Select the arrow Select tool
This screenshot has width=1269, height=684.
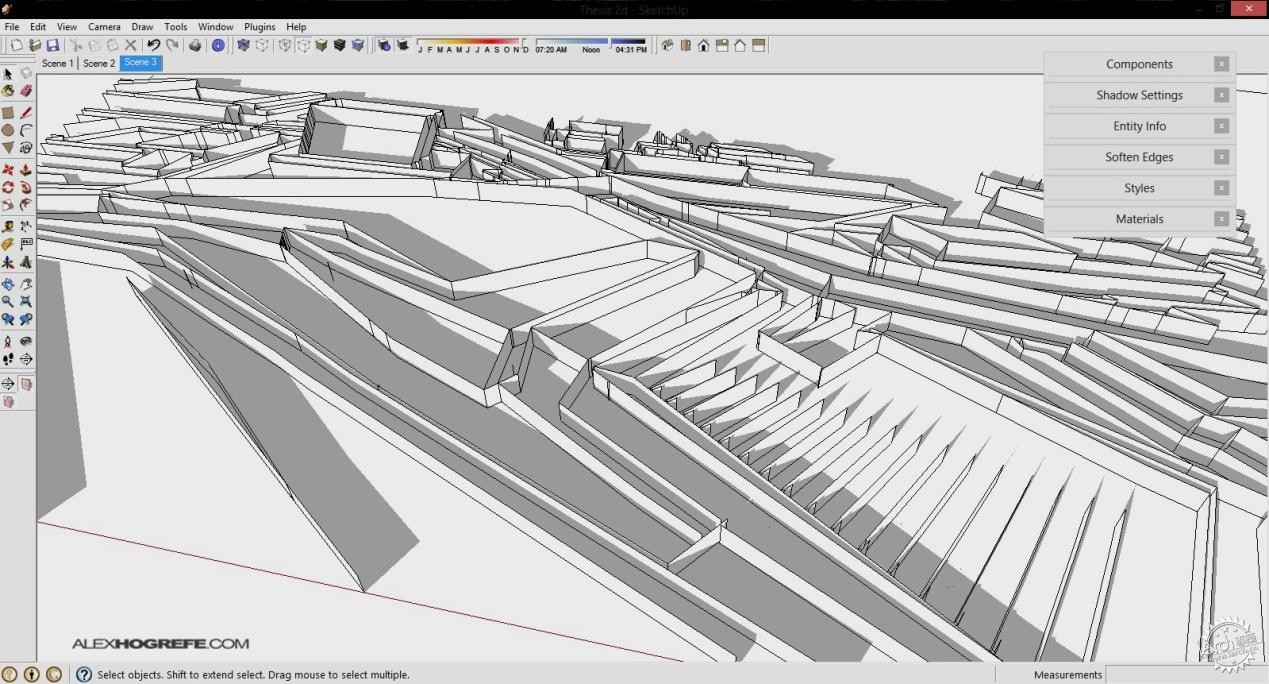(x=8, y=73)
